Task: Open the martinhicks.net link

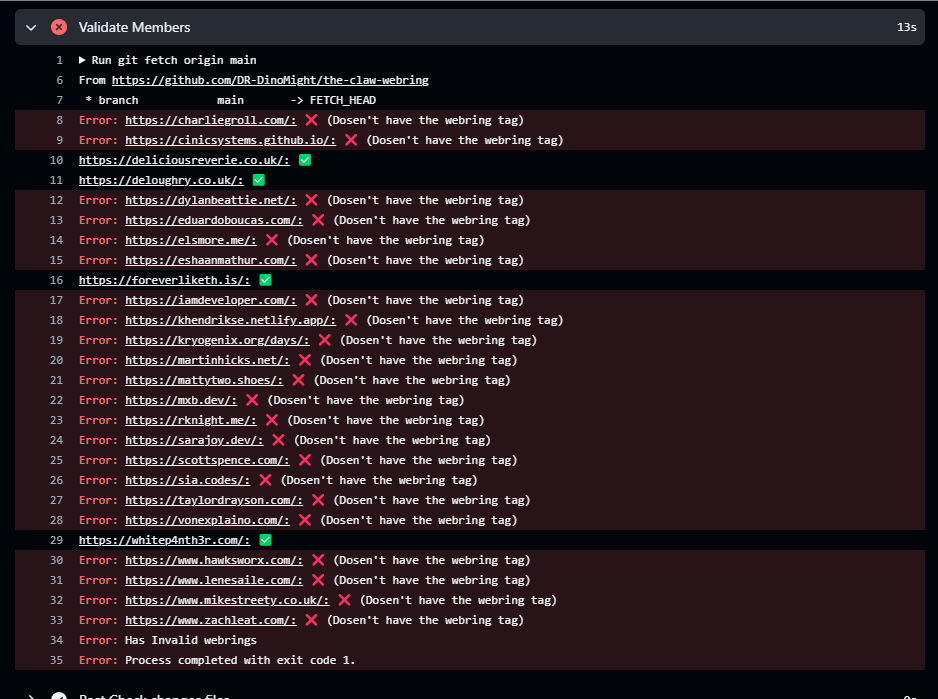Action: point(207,360)
